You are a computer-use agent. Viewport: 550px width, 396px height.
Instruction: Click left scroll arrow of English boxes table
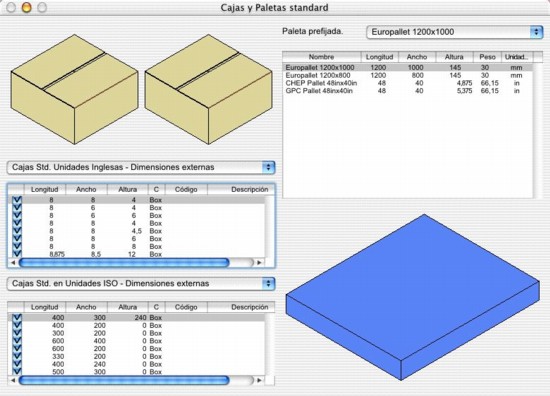13,262
